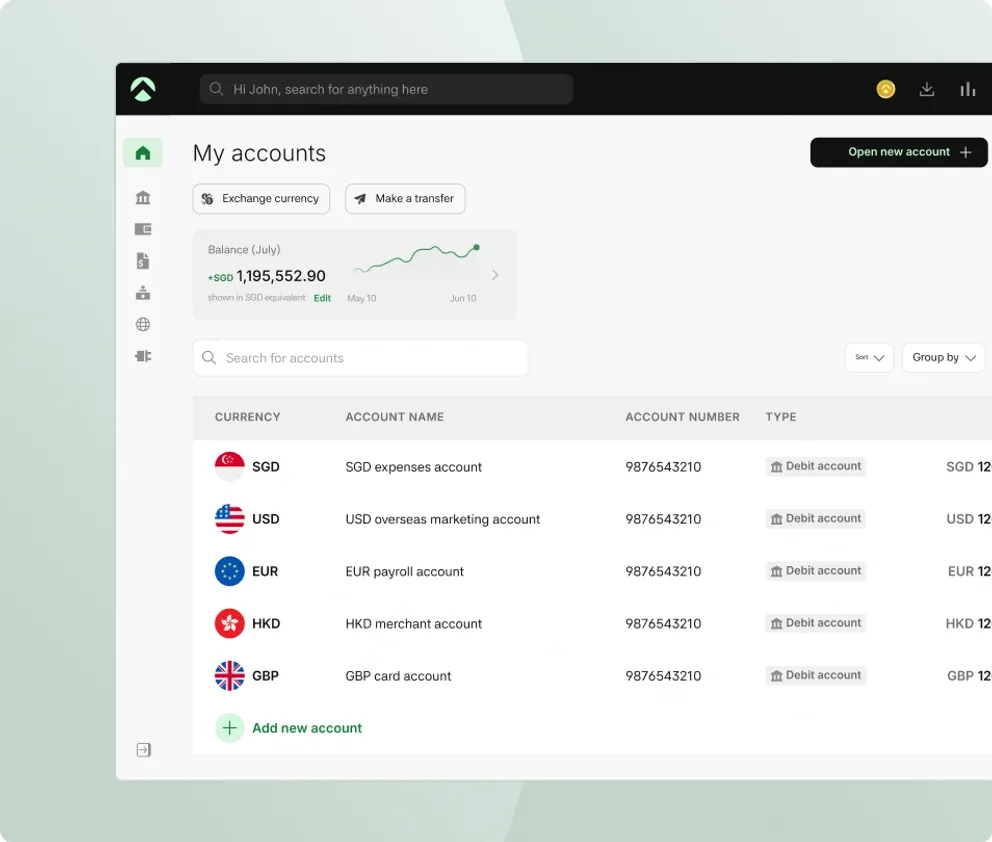Click the balance trend line chart
992x842 pixels.
click(x=416, y=258)
